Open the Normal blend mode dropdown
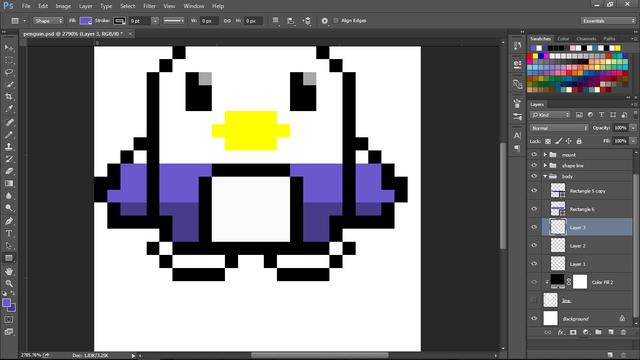This screenshot has height=360, width=640. point(559,128)
